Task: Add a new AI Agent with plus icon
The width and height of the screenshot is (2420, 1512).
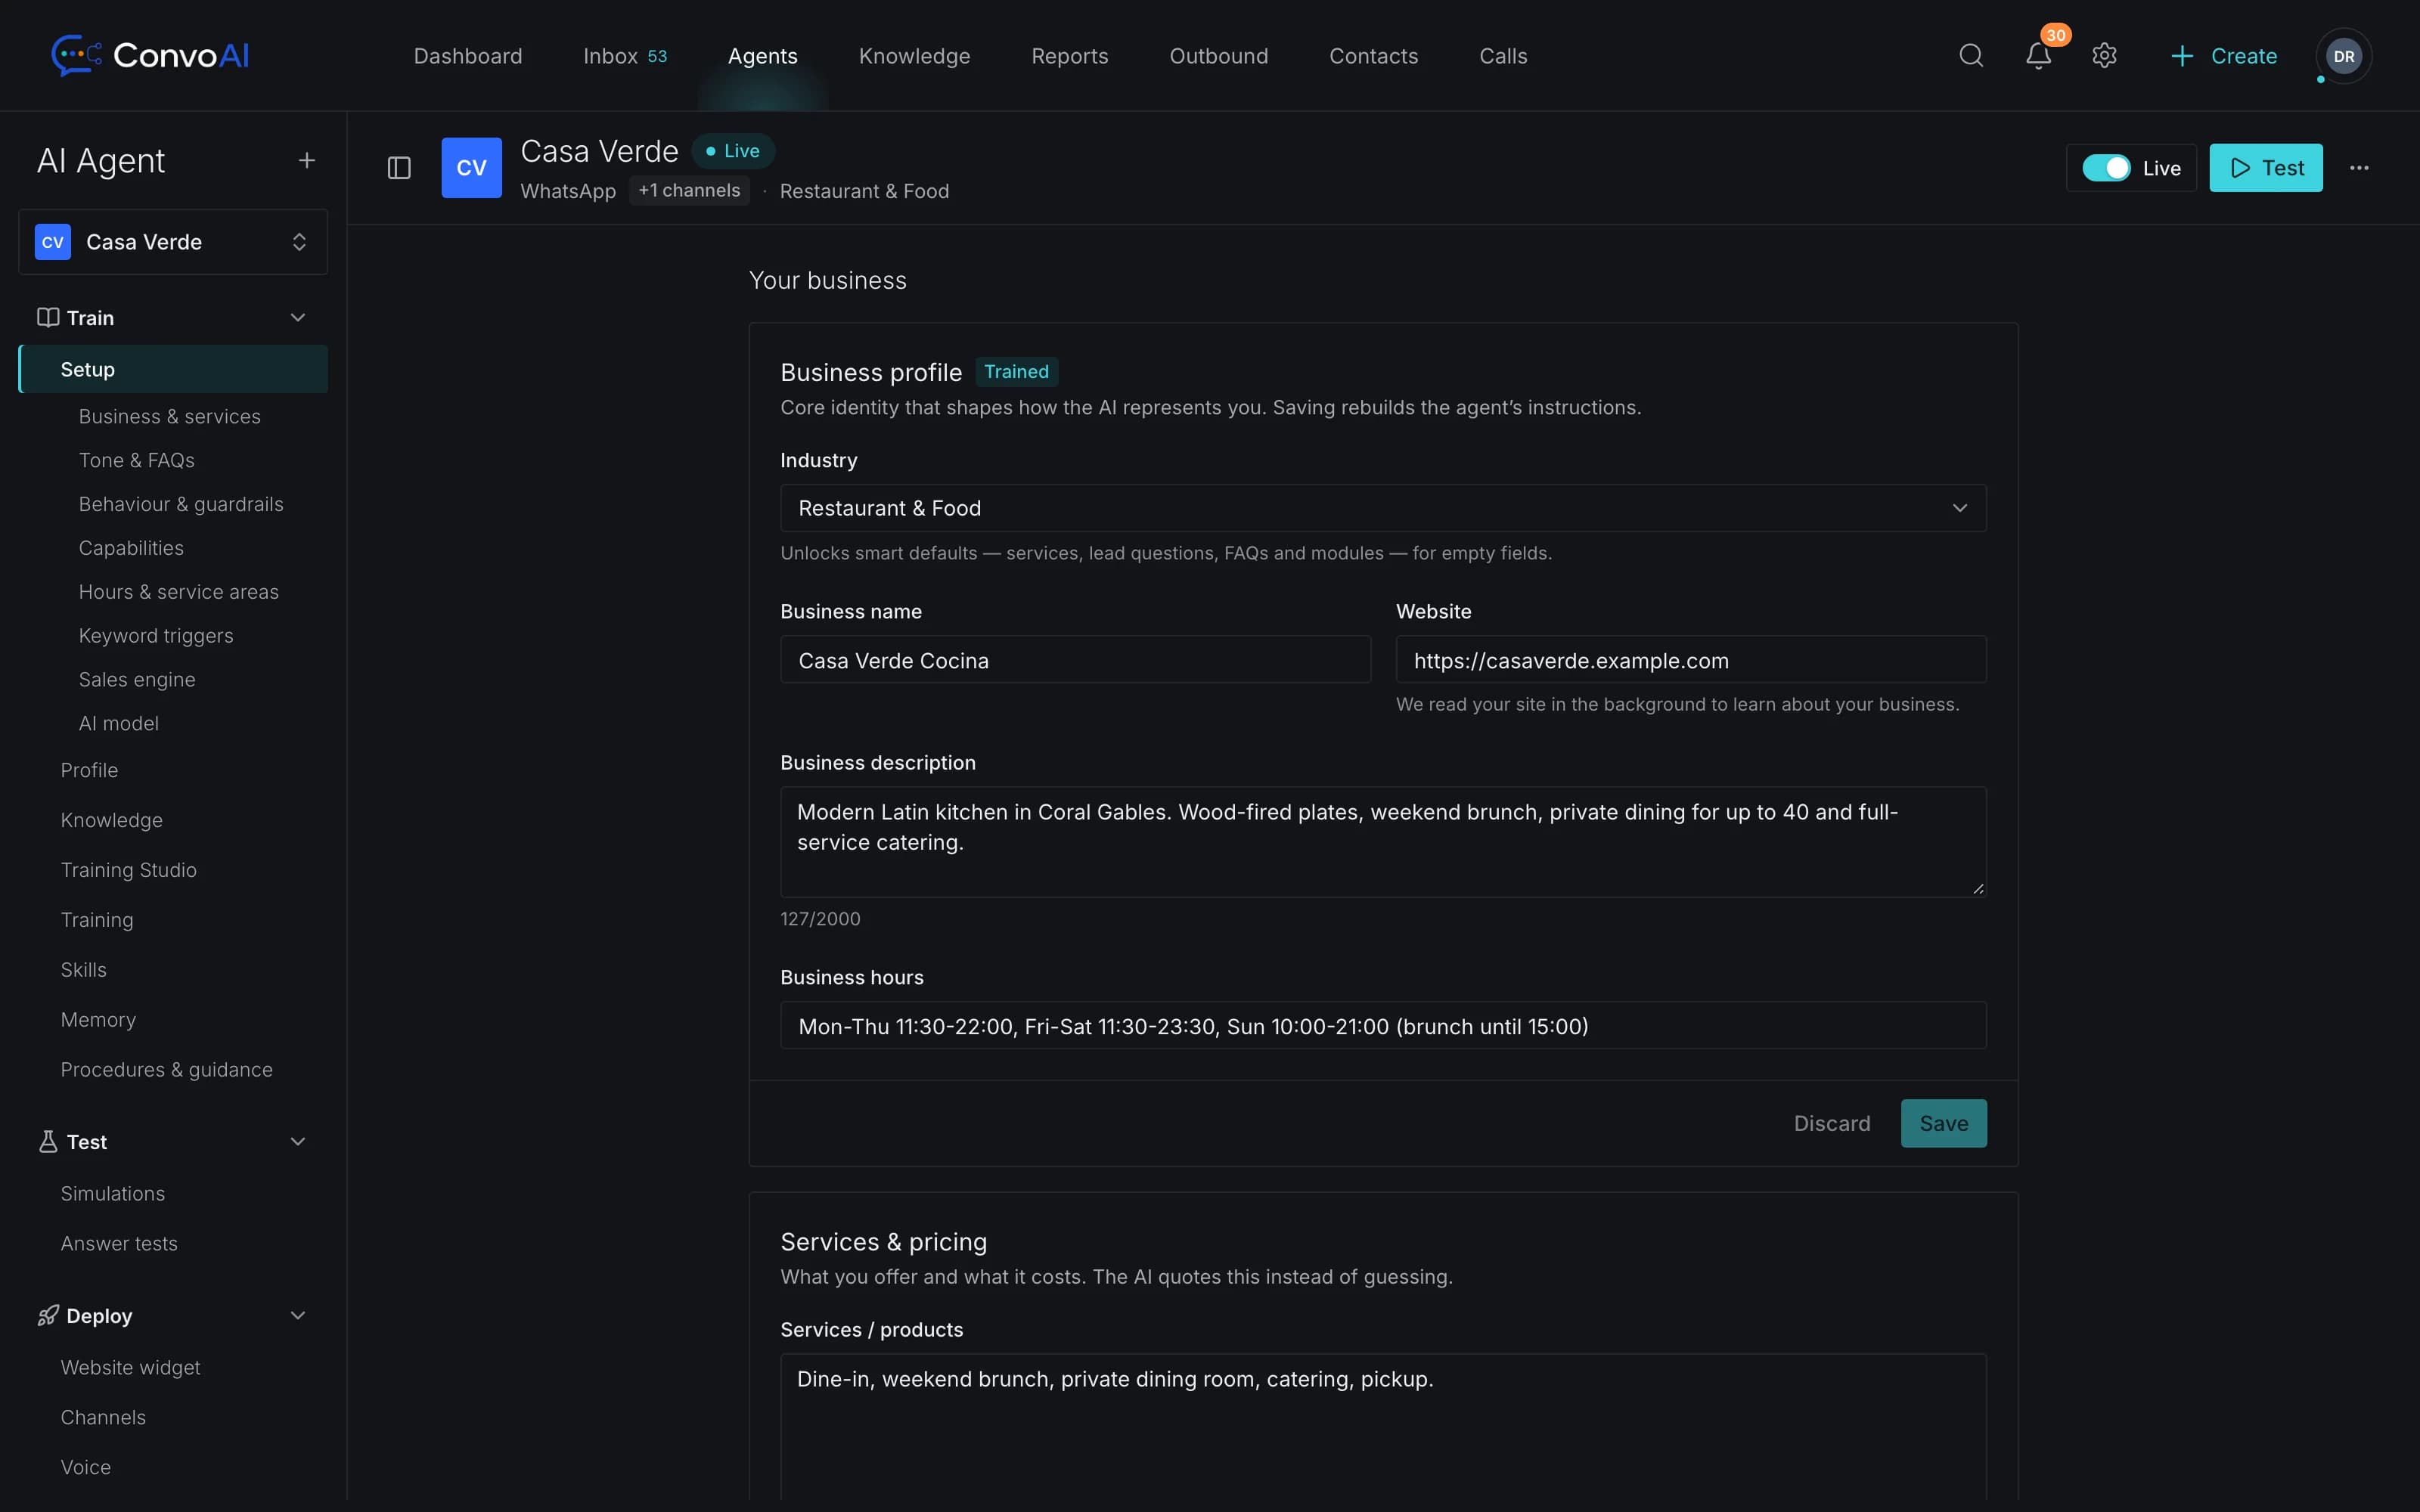Action: 307,161
